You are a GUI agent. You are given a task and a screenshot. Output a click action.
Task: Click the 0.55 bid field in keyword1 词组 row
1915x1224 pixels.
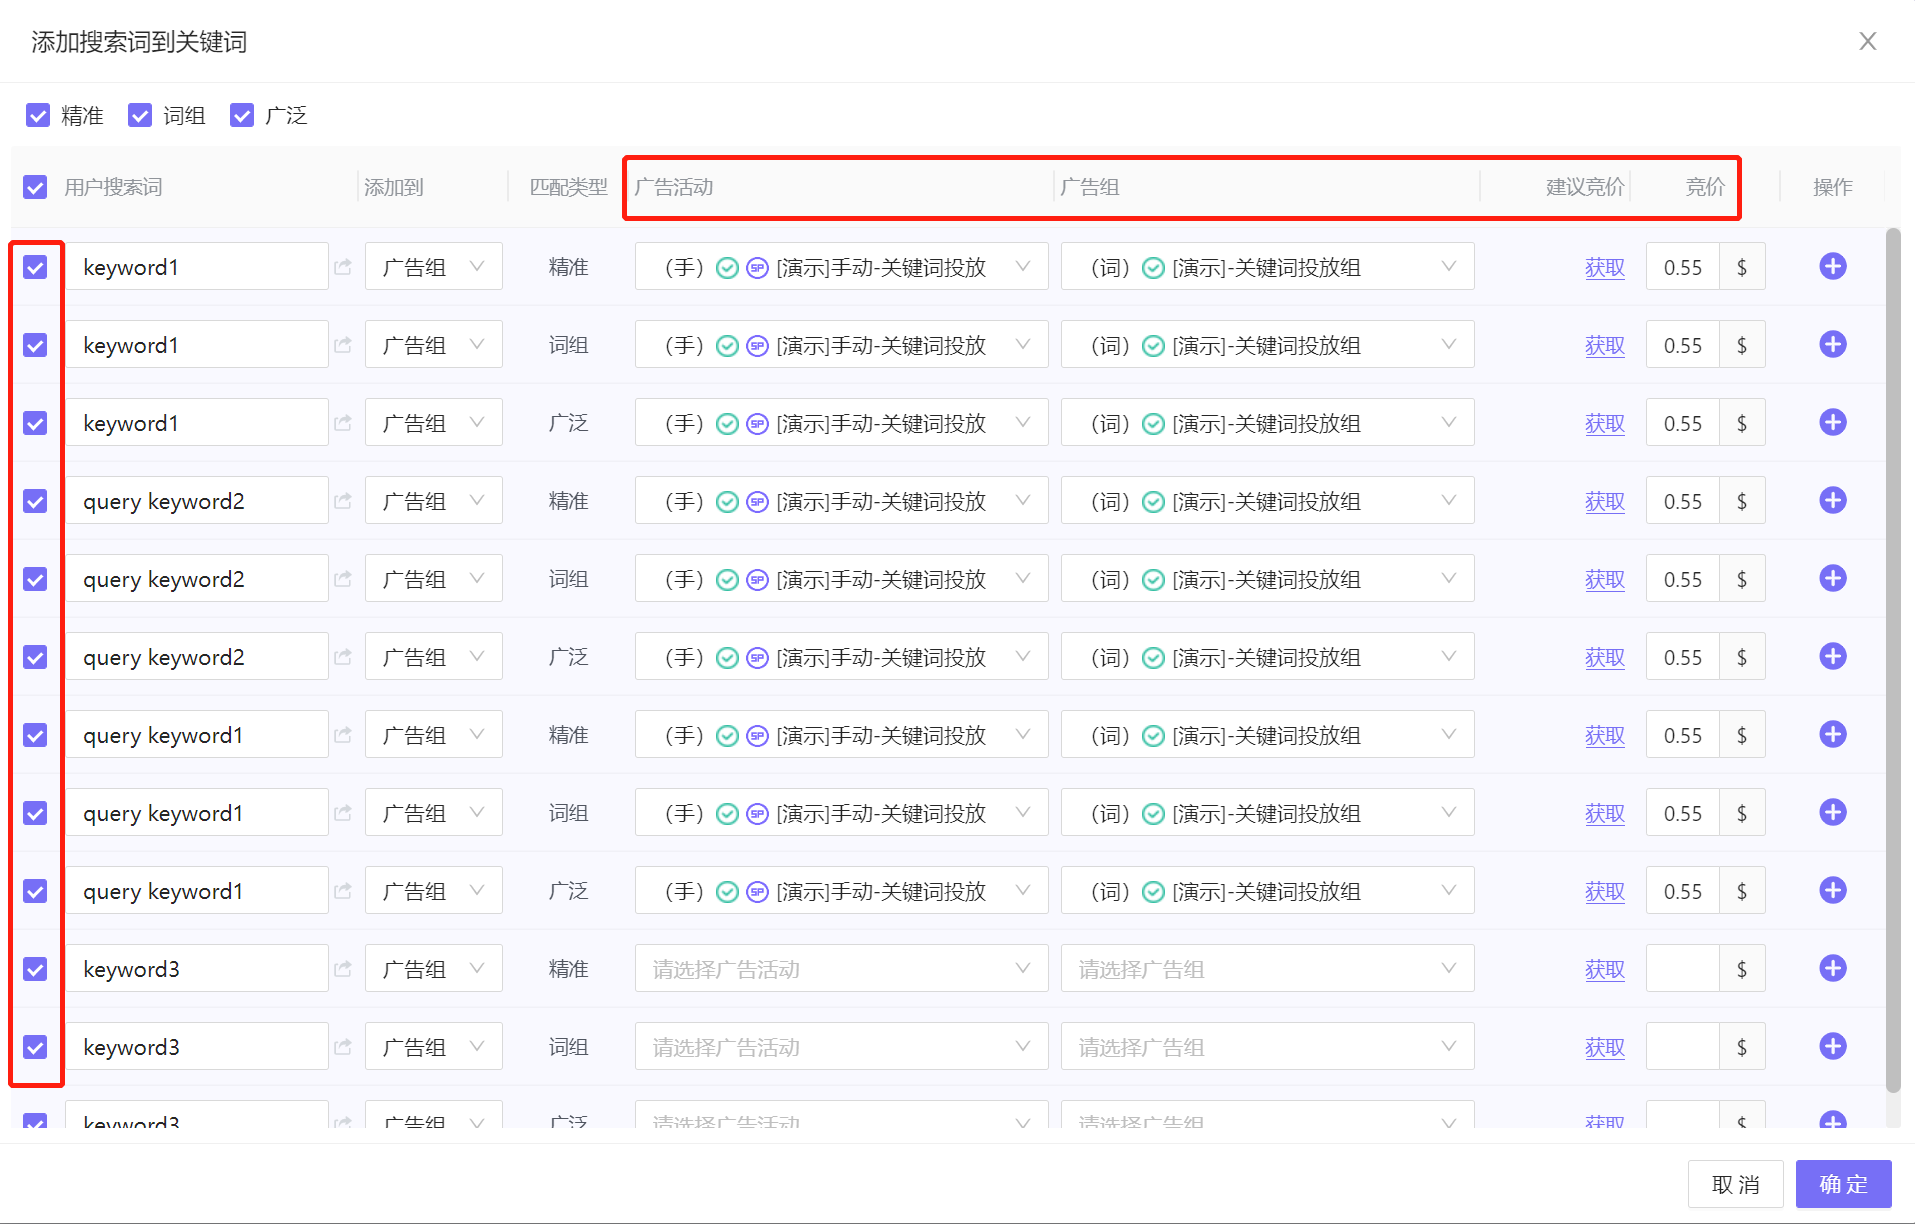pyautogui.click(x=1682, y=345)
